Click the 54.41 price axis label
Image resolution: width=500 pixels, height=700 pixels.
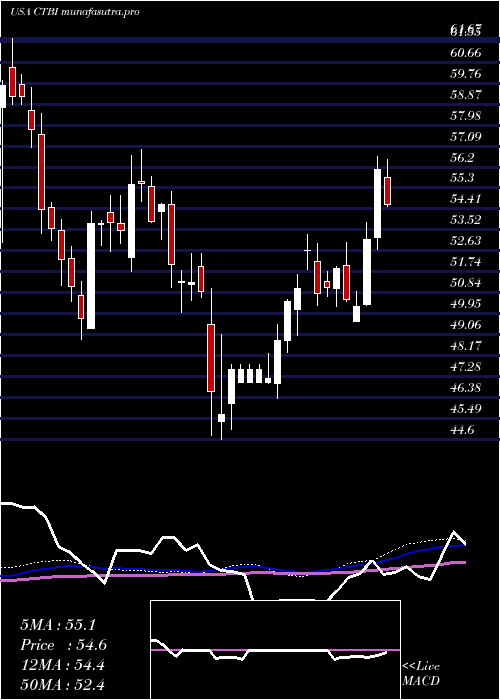(466, 199)
